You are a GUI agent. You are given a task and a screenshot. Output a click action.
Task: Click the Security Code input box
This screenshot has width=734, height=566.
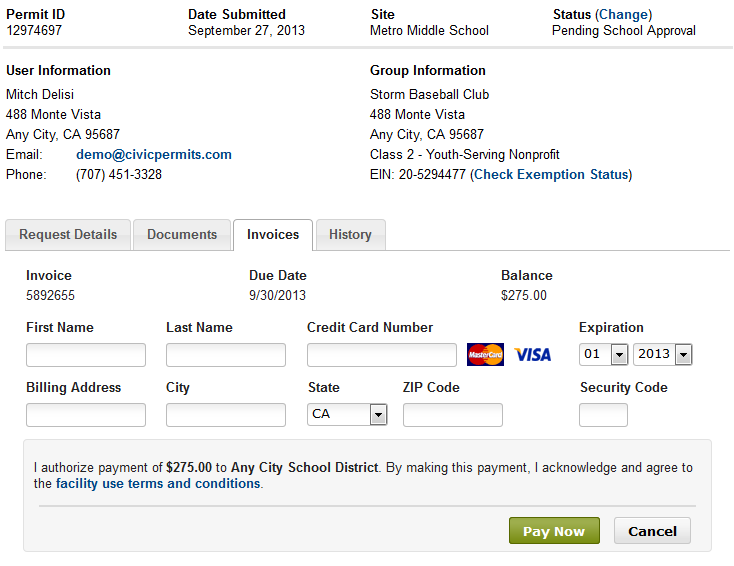[x=603, y=415]
